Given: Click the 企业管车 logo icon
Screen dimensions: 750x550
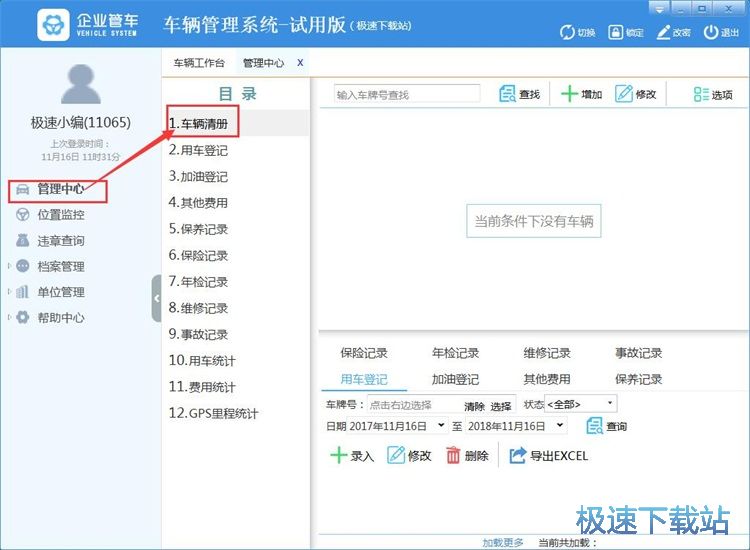Looking at the screenshot, I should [x=53, y=24].
